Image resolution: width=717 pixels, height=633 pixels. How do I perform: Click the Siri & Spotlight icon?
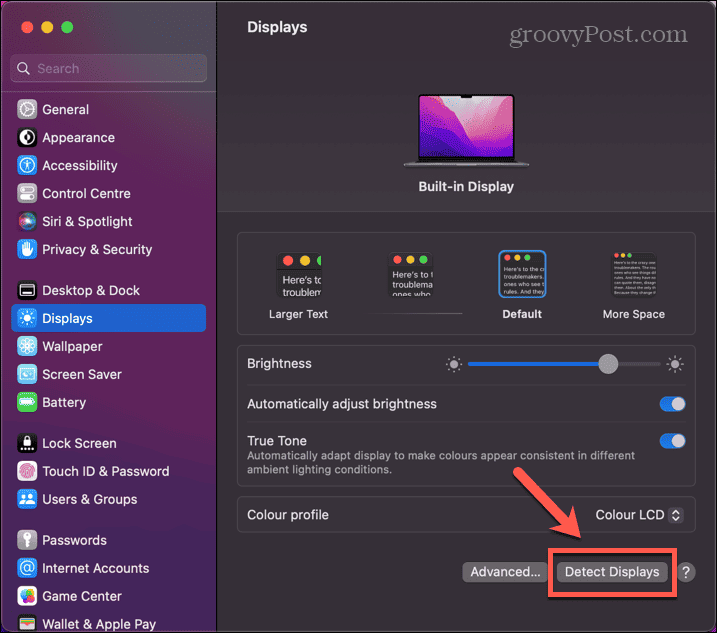[27, 221]
